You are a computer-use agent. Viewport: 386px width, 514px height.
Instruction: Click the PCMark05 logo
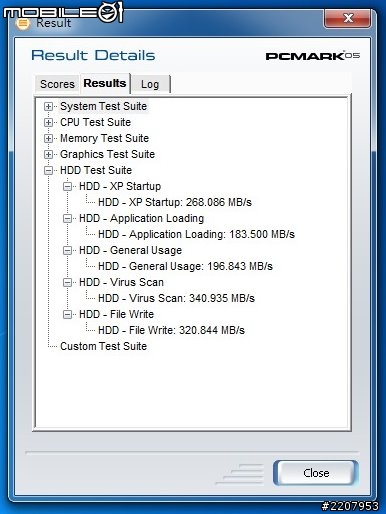[x=313, y=56]
